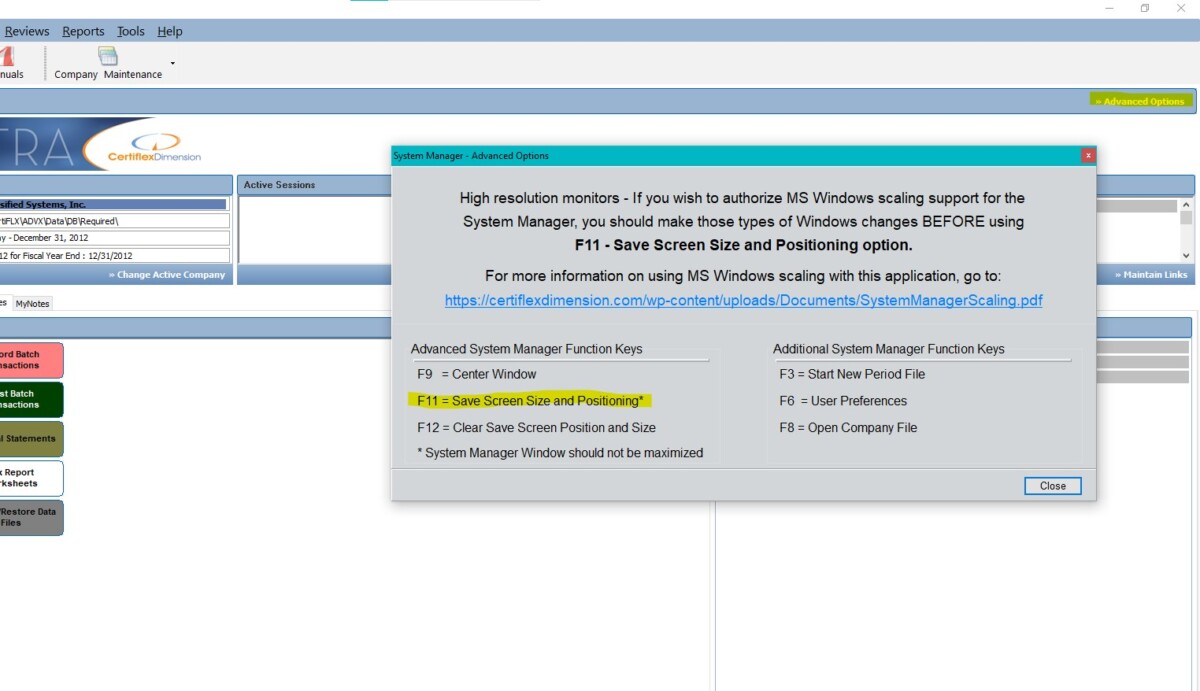The image size is (1200, 691).
Task: Close the Advanced Options dialog with Close
Action: pyautogui.click(x=1052, y=485)
